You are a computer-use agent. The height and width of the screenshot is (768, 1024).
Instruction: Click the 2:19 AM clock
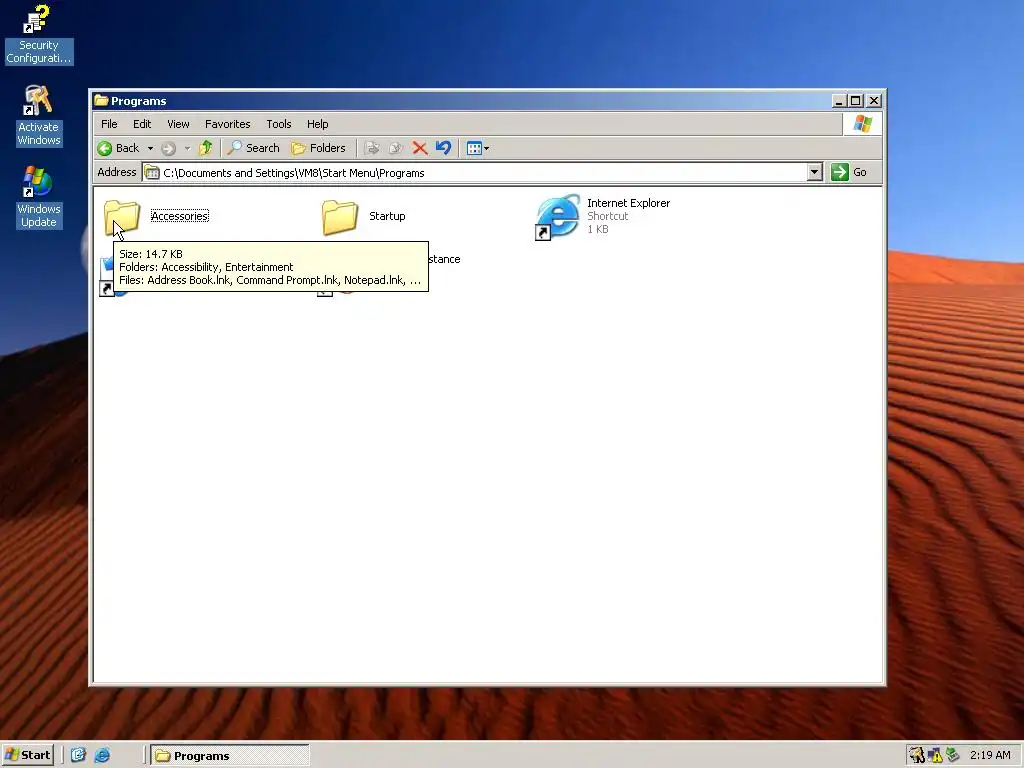tap(990, 755)
